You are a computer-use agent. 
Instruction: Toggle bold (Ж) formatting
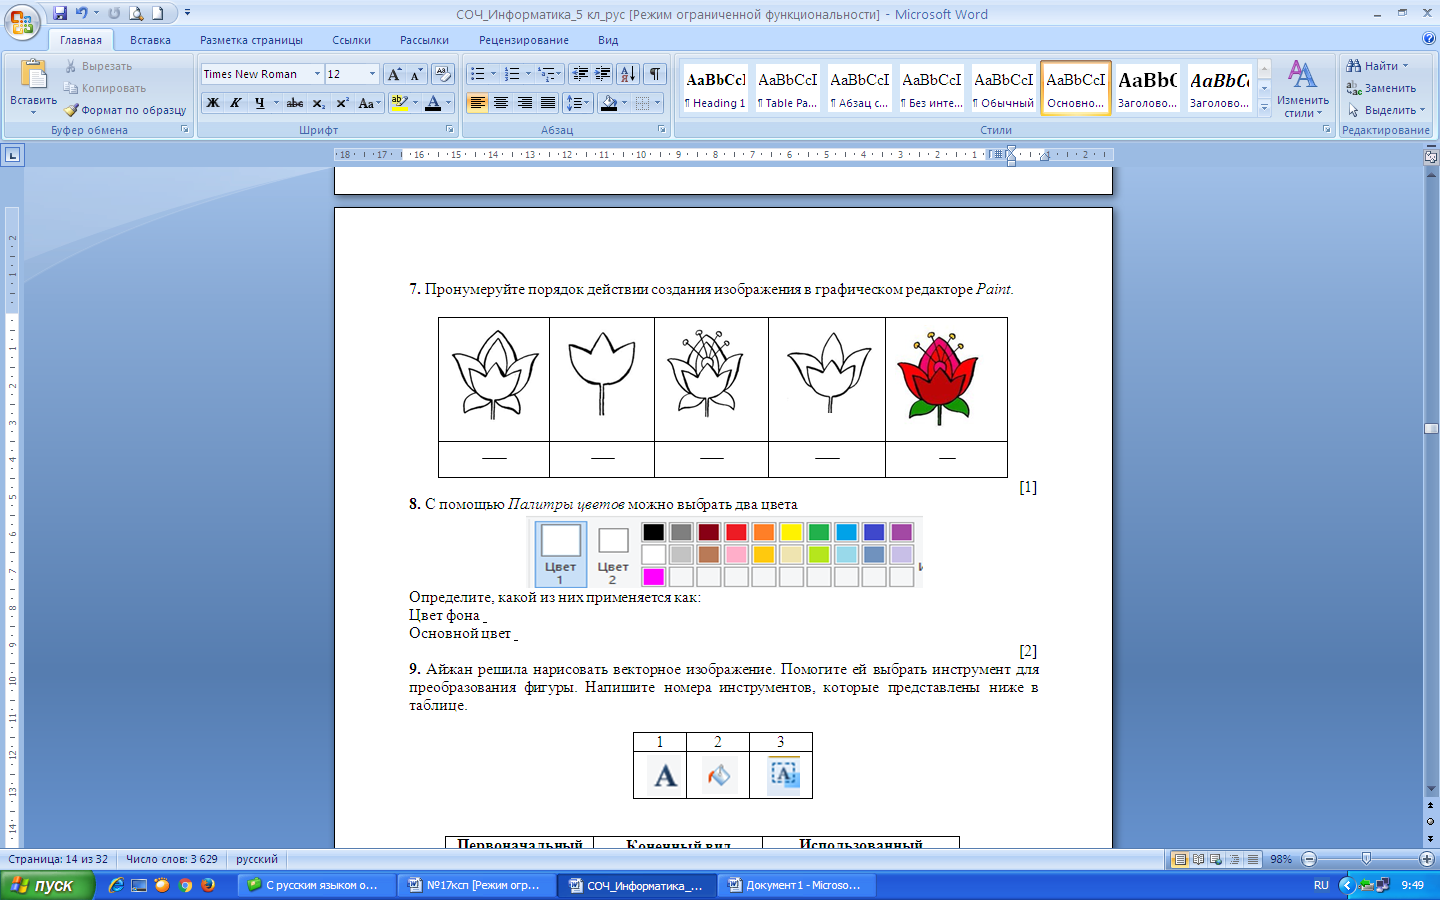(x=213, y=103)
